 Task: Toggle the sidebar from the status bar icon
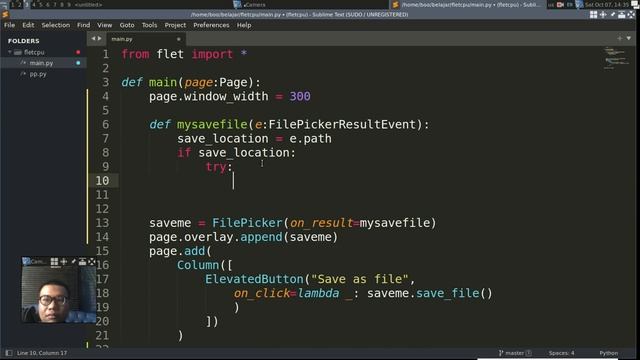9,353
